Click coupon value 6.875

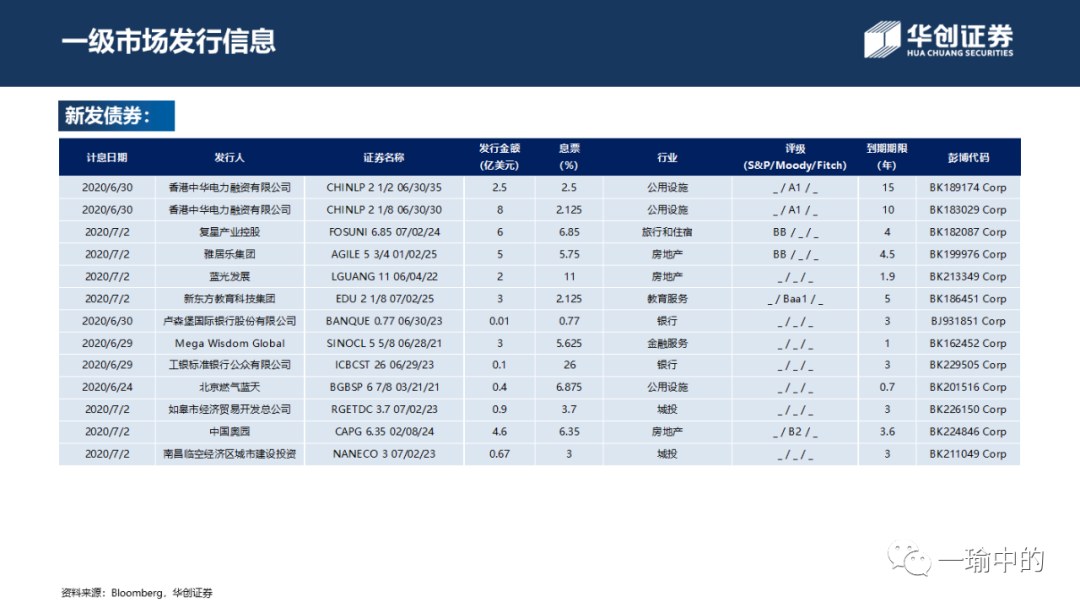point(569,387)
